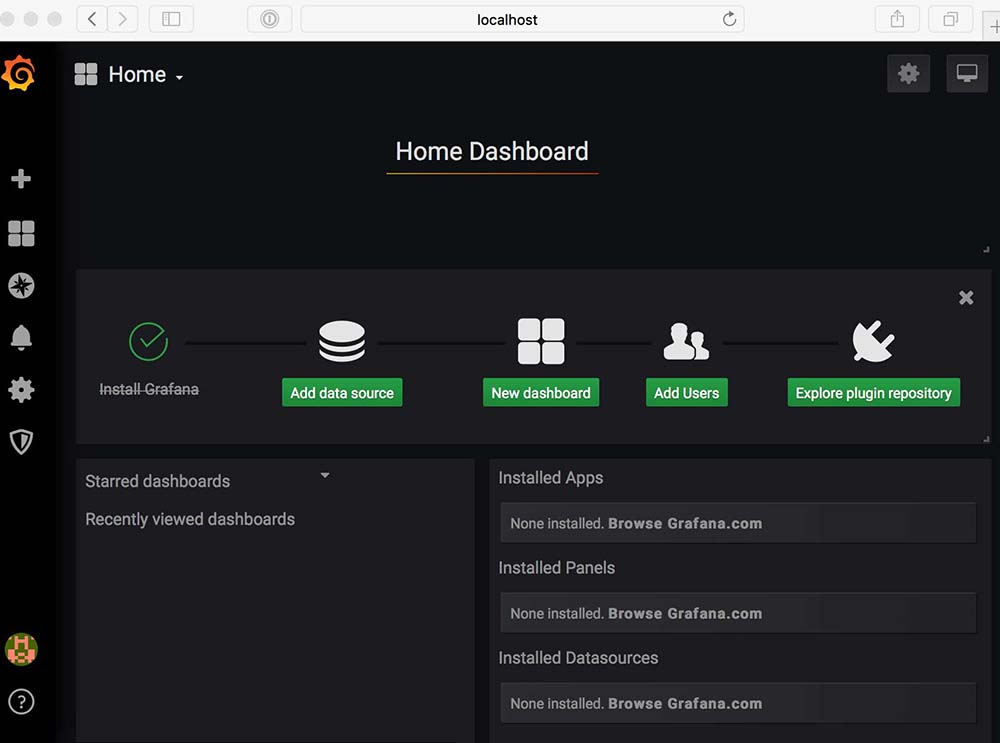Open Server Admin shield icon
Image resolution: width=1000 pixels, height=743 pixels.
21,442
